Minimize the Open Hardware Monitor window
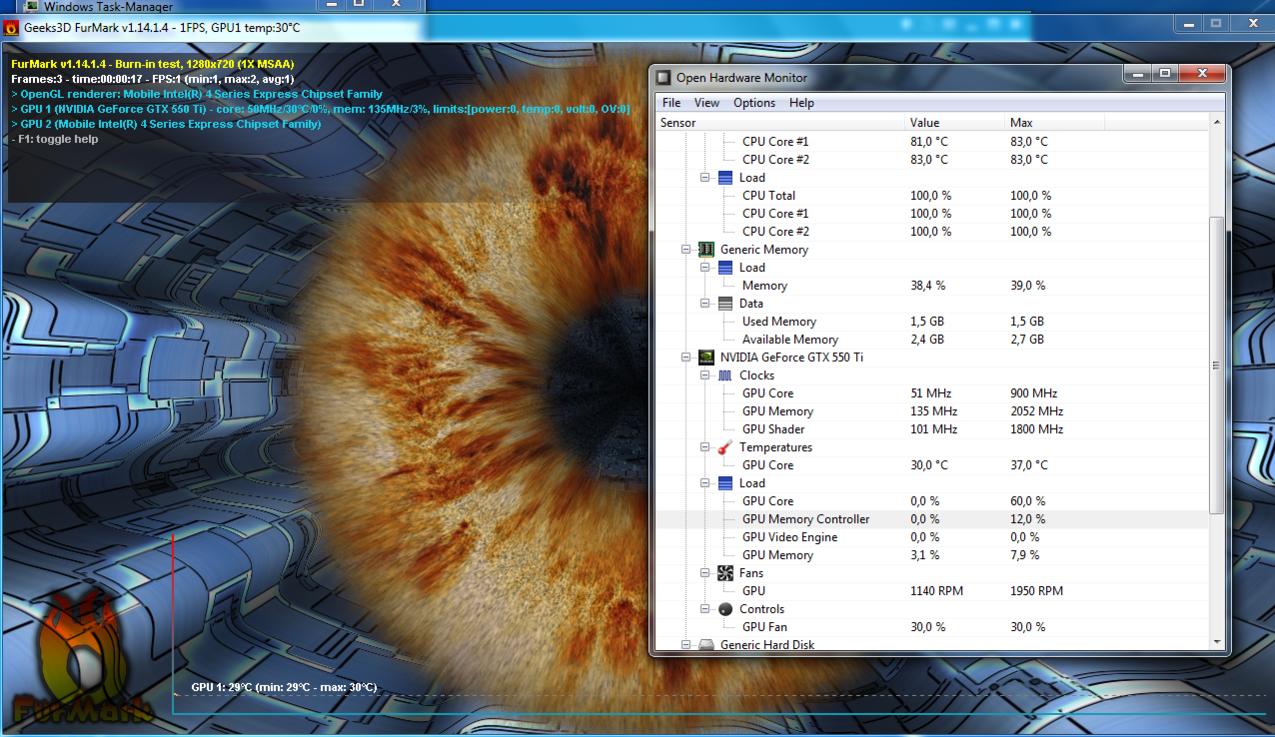 [1138, 74]
